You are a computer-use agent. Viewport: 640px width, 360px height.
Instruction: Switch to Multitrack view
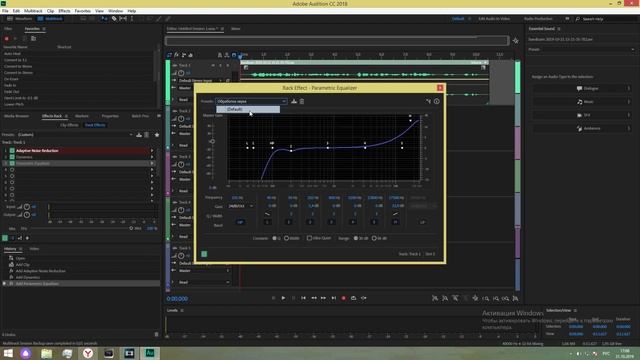50,19
